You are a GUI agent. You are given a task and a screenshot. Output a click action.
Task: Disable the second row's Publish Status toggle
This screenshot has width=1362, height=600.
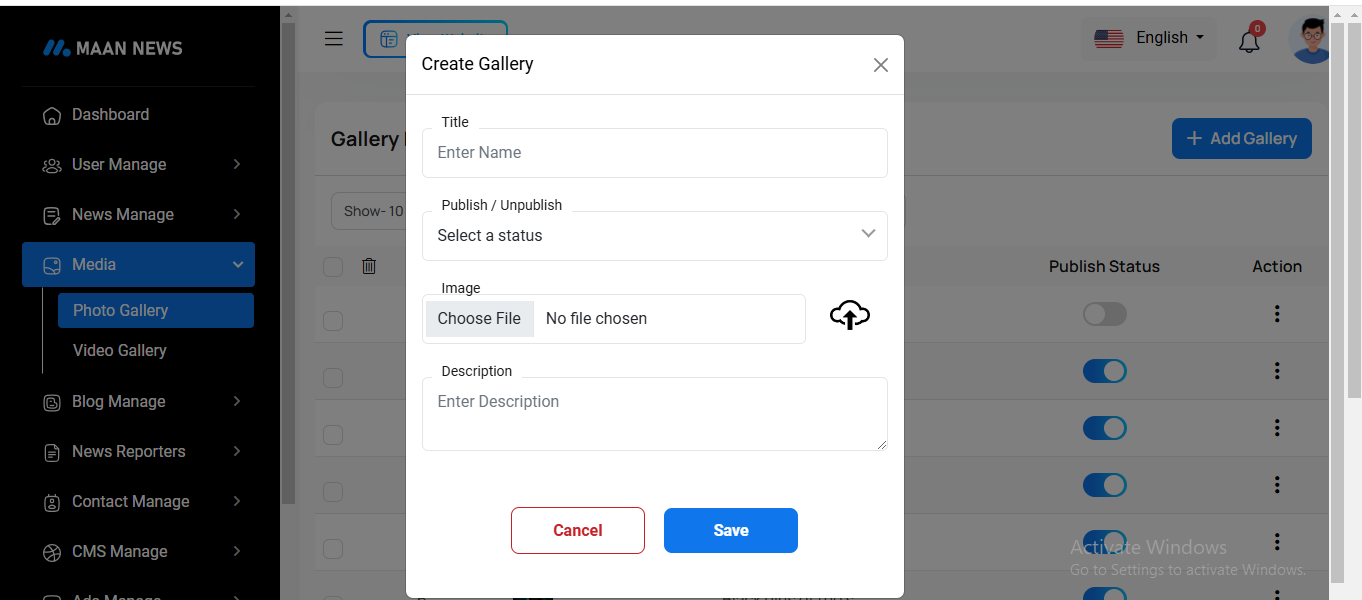1104,371
